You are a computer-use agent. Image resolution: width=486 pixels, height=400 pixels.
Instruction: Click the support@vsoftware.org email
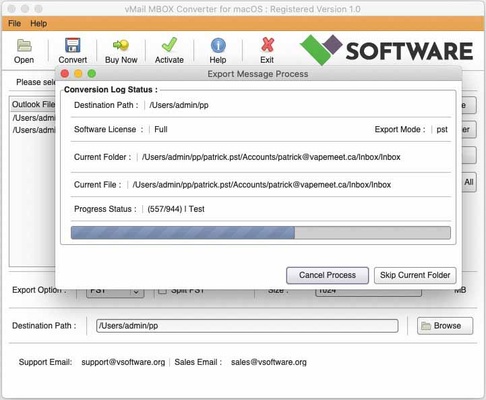tap(123, 362)
